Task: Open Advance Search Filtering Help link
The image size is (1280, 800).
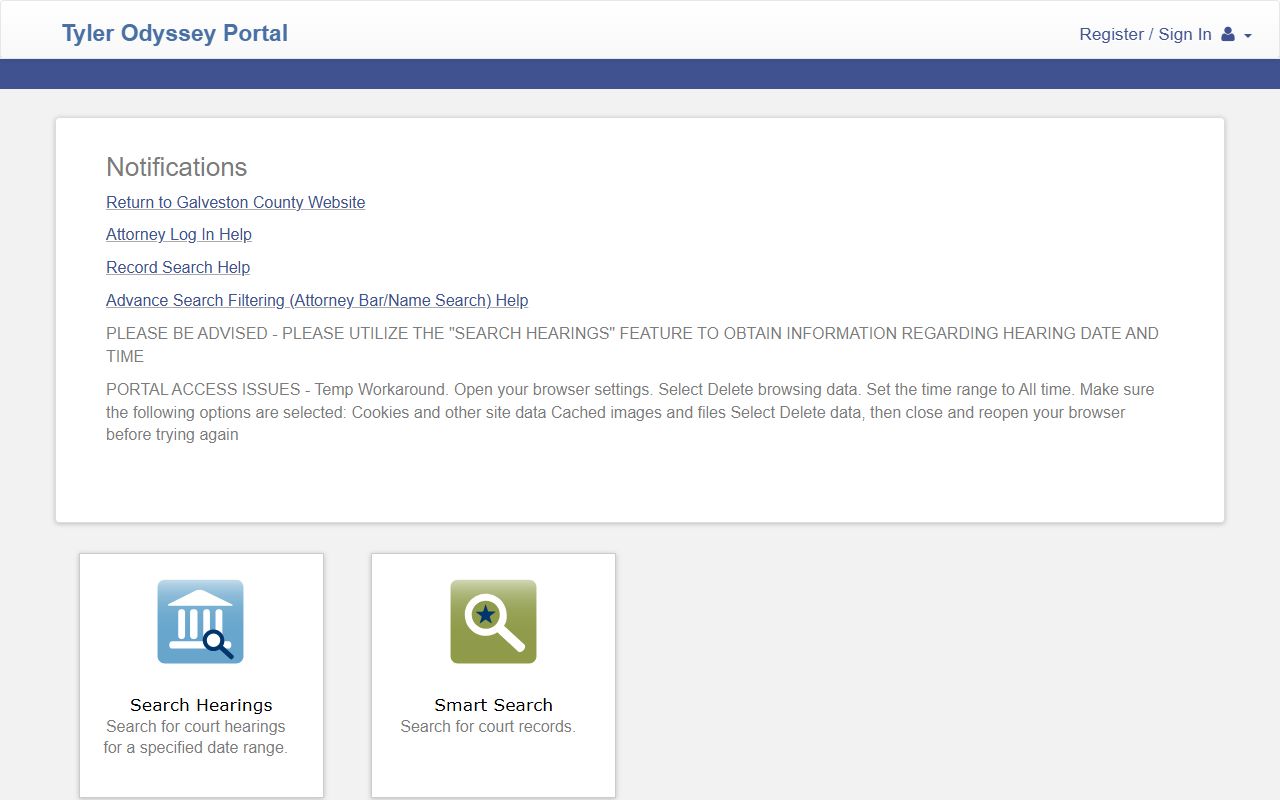Action: (317, 300)
